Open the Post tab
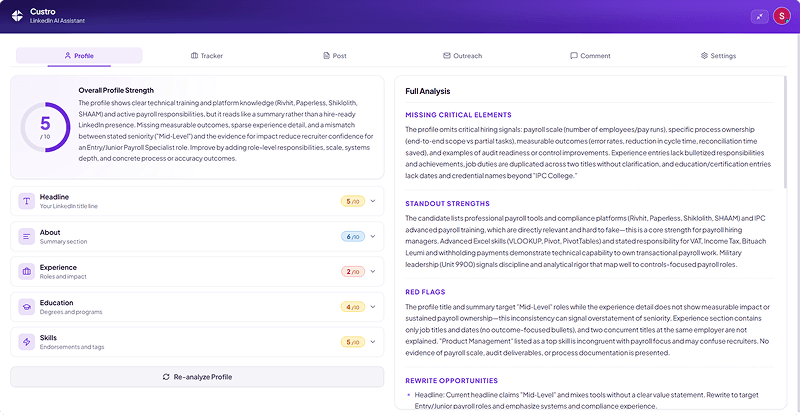The width and height of the screenshot is (800, 415). click(x=335, y=56)
